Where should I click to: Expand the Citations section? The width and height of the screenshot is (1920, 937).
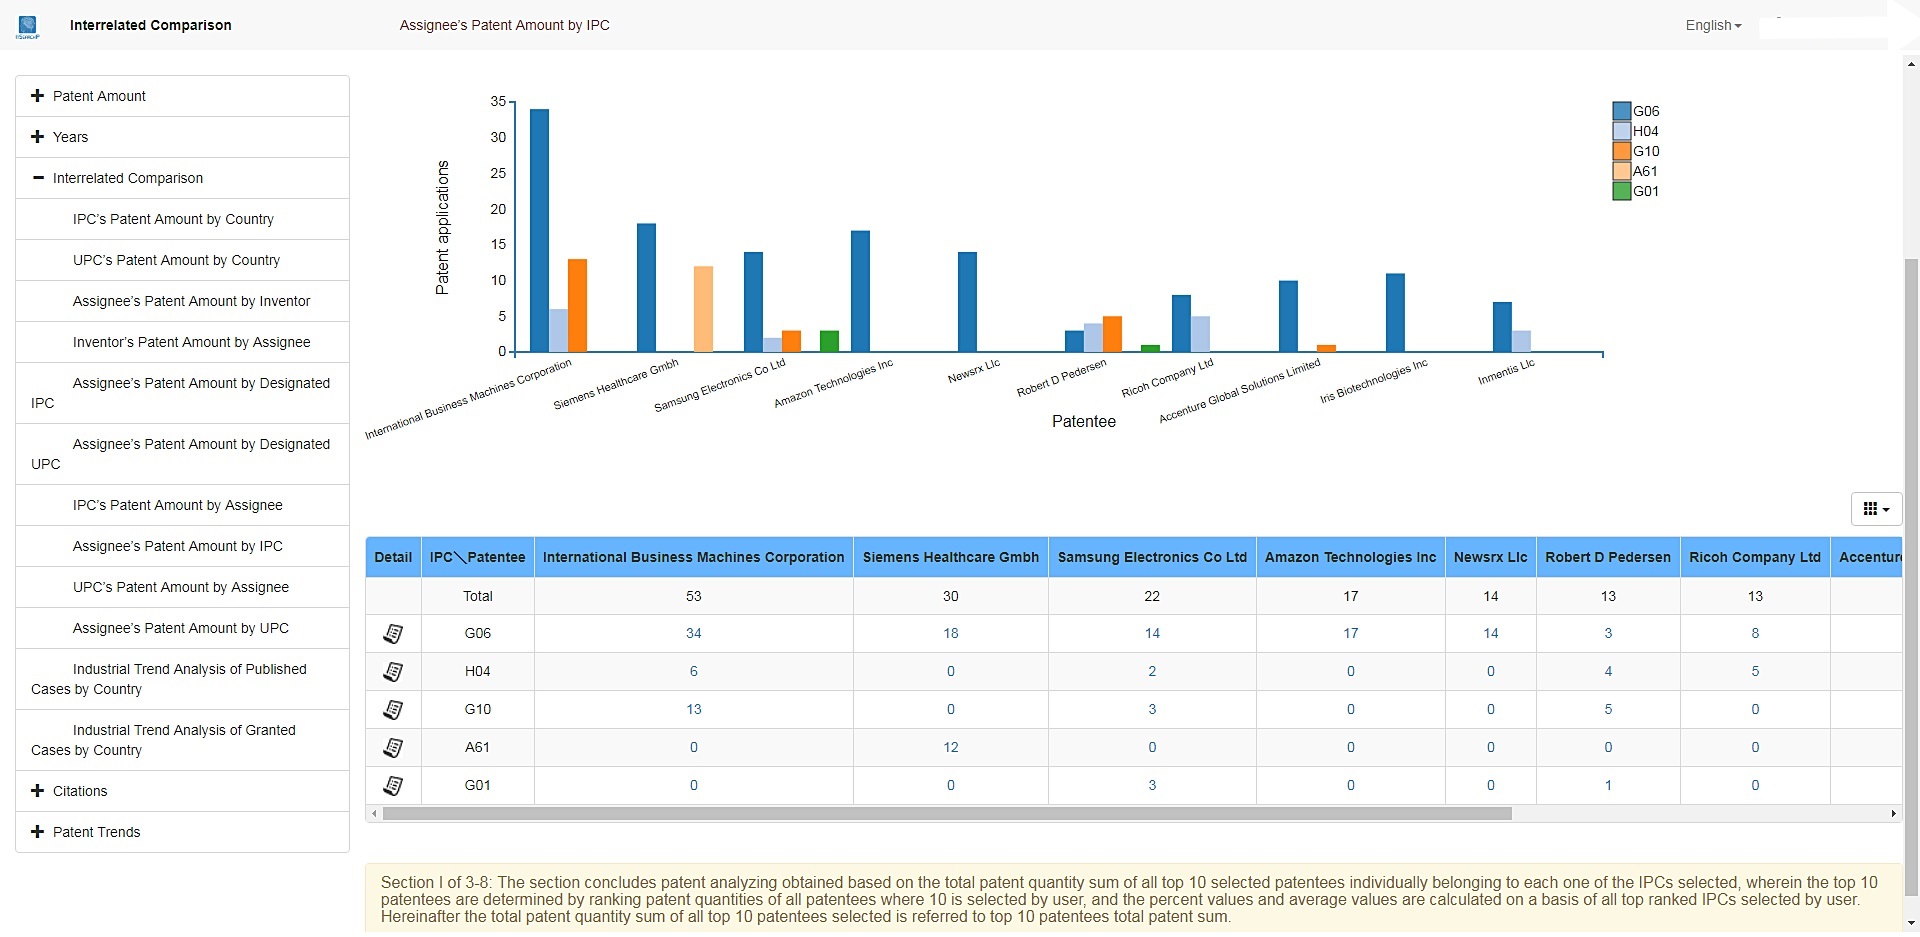coord(80,791)
